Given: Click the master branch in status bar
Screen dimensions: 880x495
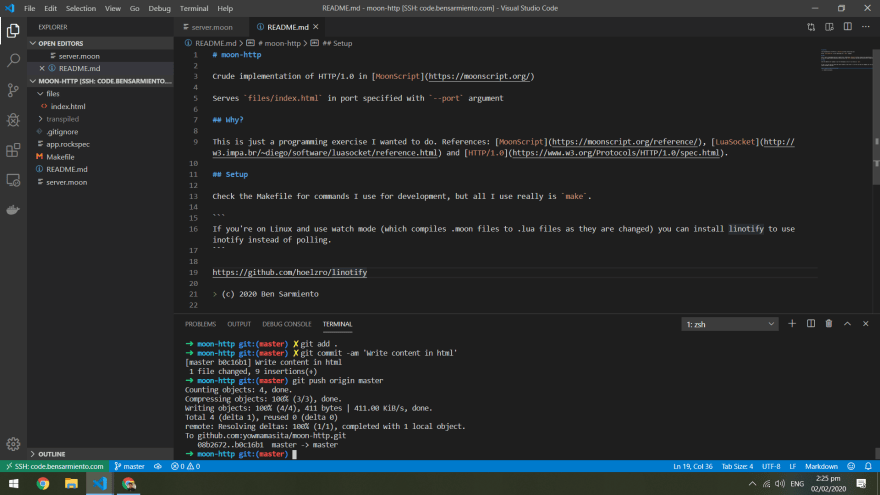Looking at the screenshot, I should [x=130, y=466].
